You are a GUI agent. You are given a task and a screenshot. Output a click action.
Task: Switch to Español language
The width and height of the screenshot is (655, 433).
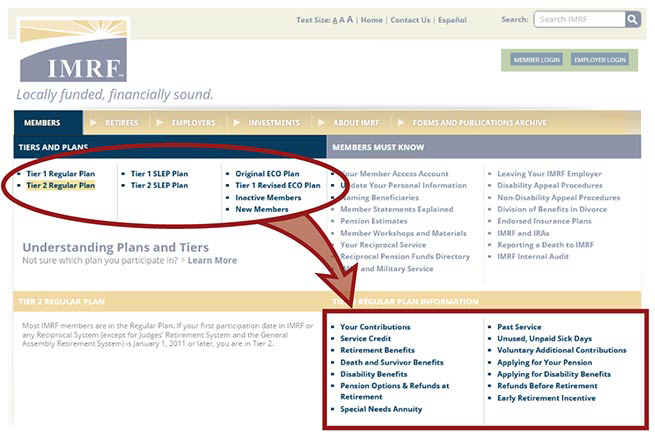click(452, 20)
